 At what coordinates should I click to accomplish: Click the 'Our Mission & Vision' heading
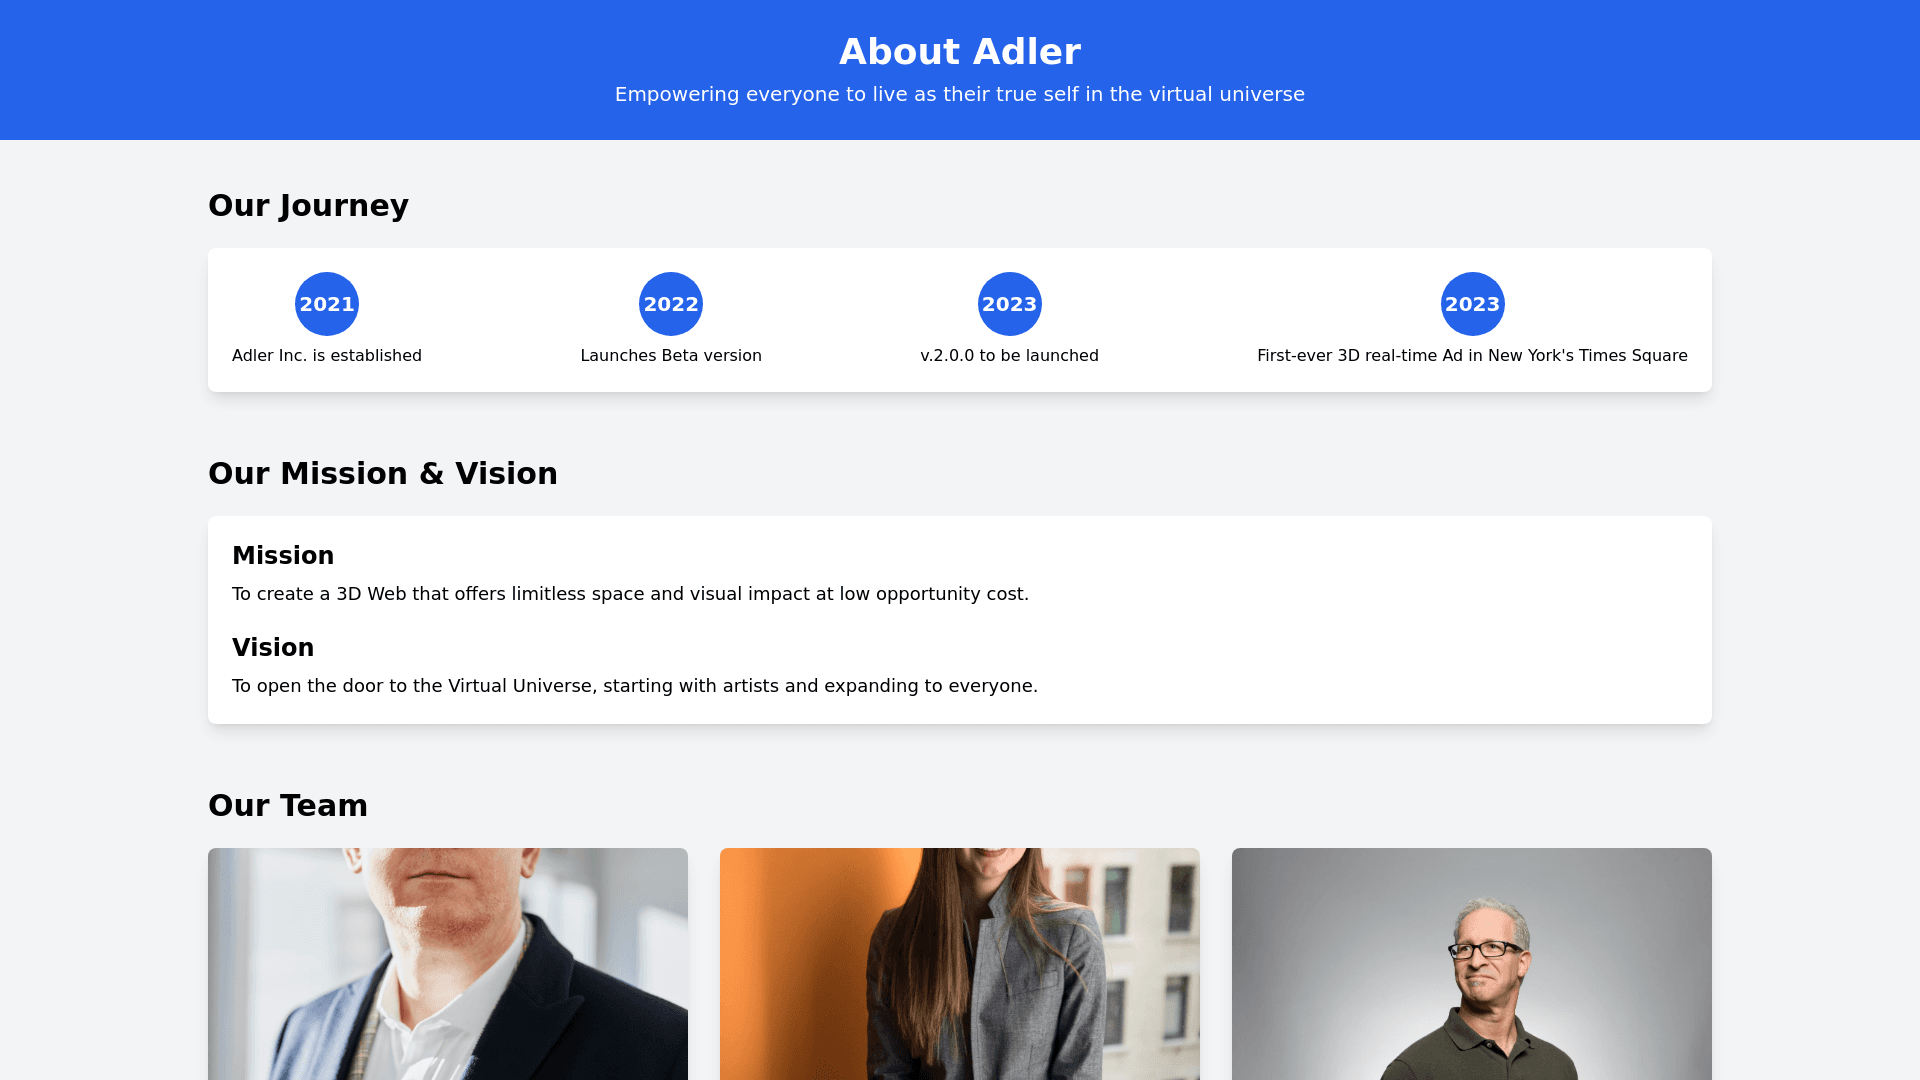(383, 474)
